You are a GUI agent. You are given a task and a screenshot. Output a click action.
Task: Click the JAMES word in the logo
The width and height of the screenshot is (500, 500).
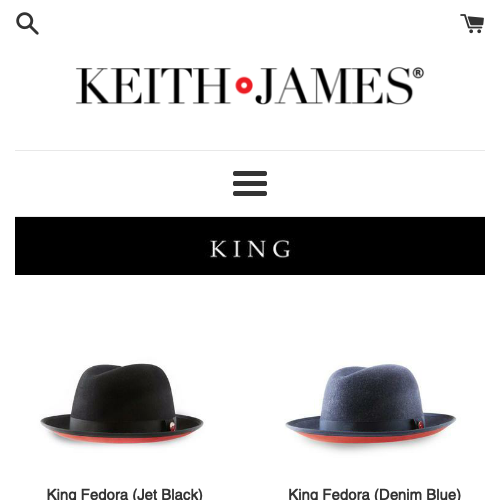(x=335, y=86)
